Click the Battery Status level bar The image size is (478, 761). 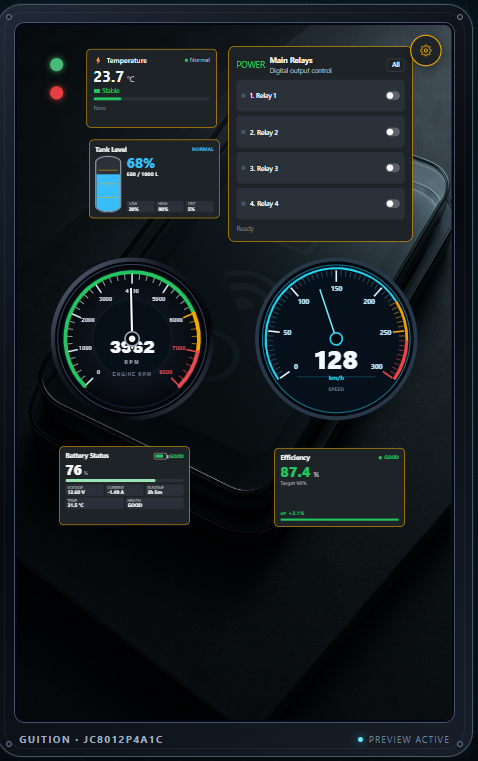coord(125,480)
